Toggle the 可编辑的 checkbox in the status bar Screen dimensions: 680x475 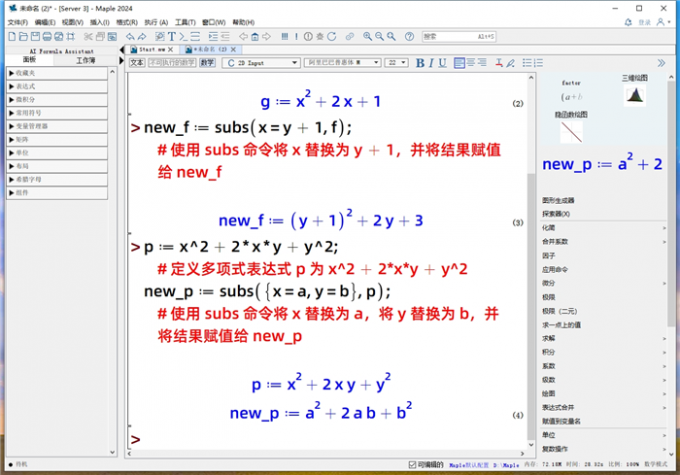point(412,465)
